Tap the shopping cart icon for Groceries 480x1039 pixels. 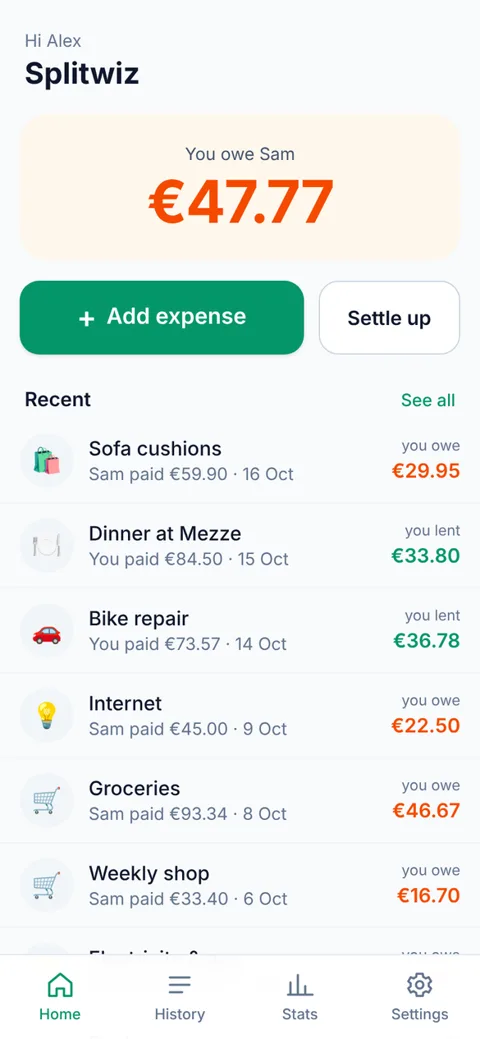tap(46, 800)
